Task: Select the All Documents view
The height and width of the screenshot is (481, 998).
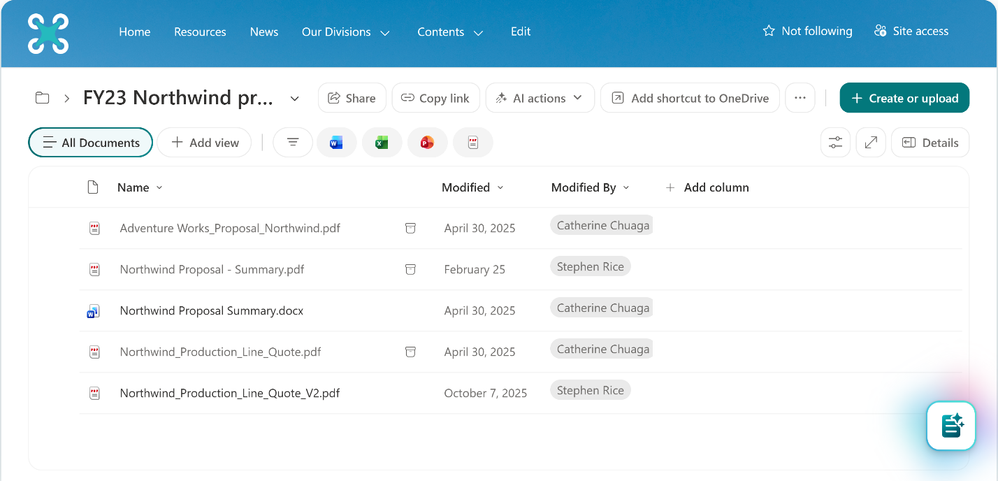Action: click(90, 143)
